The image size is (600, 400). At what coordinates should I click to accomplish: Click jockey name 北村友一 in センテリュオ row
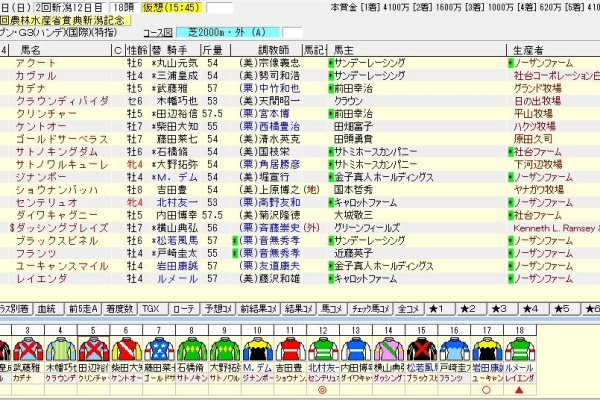point(178,202)
